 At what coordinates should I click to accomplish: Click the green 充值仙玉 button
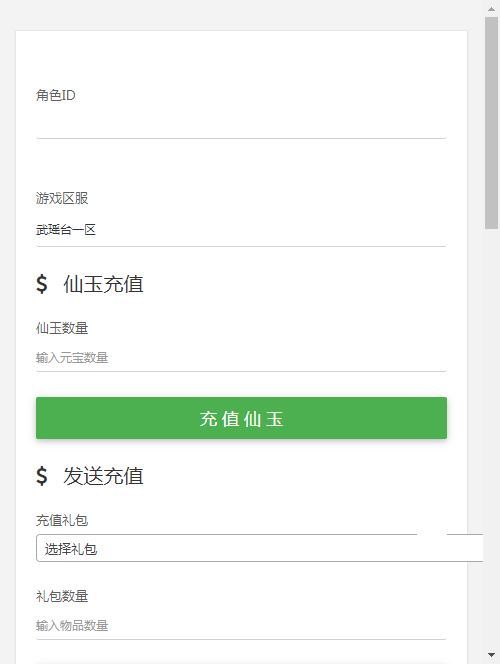(241, 418)
